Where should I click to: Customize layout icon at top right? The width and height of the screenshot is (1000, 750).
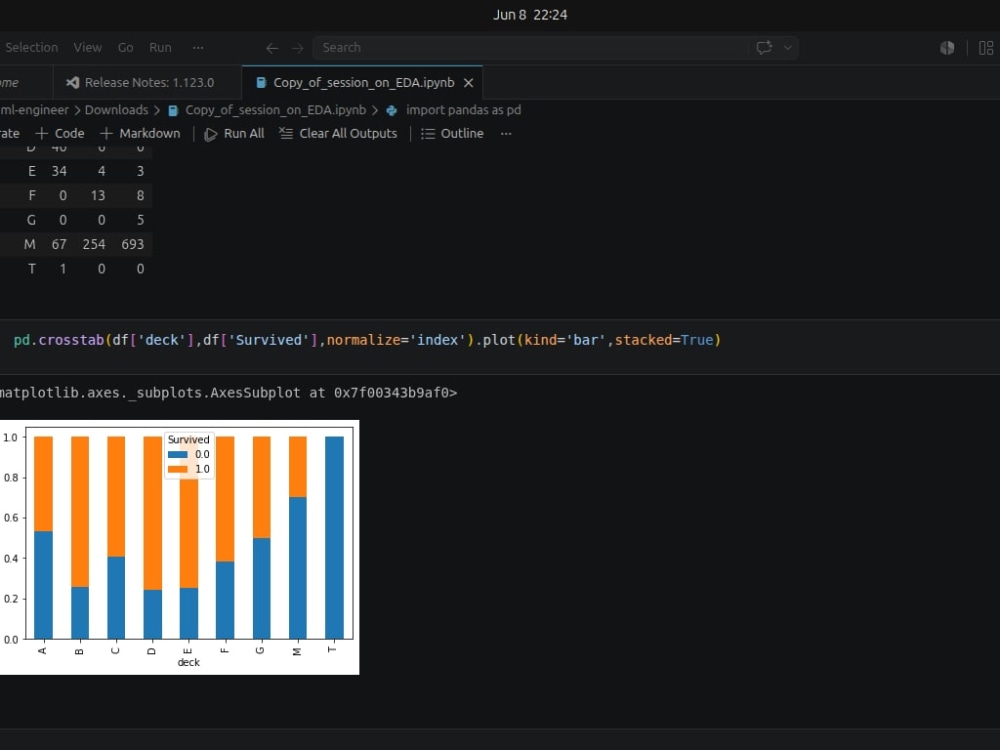point(986,48)
